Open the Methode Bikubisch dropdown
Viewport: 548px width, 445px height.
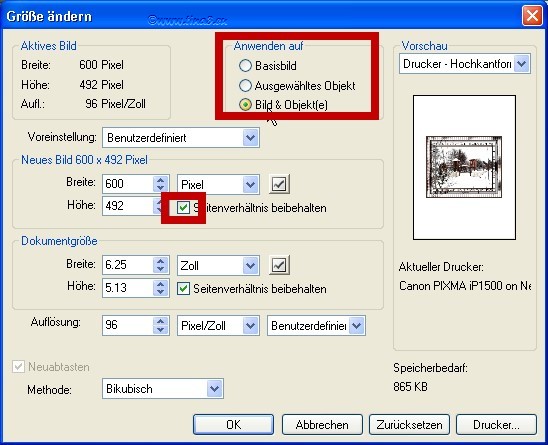pyautogui.click(x=163, y=388)
